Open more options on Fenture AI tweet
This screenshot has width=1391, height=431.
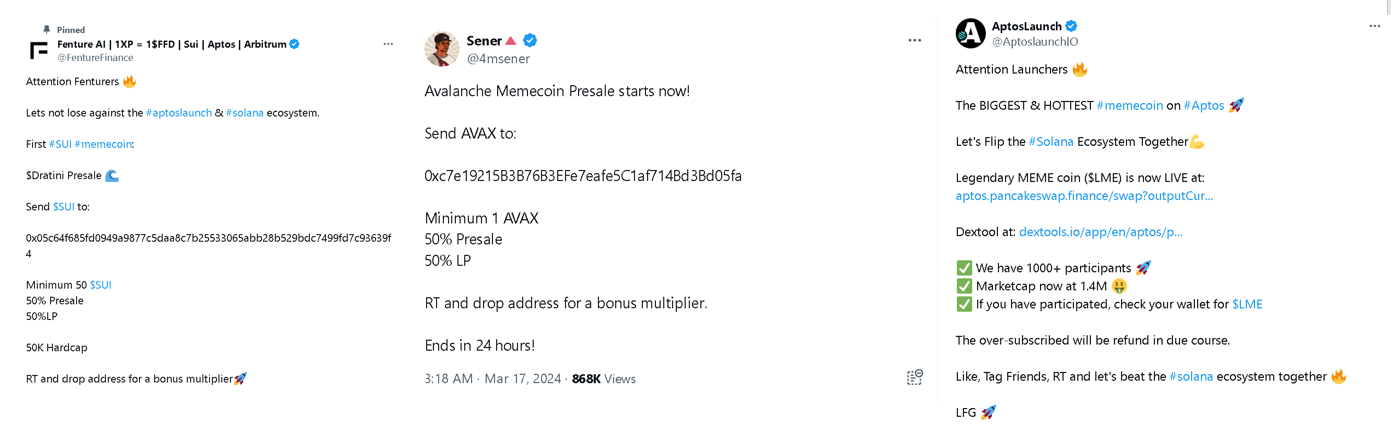pos(388,44)
